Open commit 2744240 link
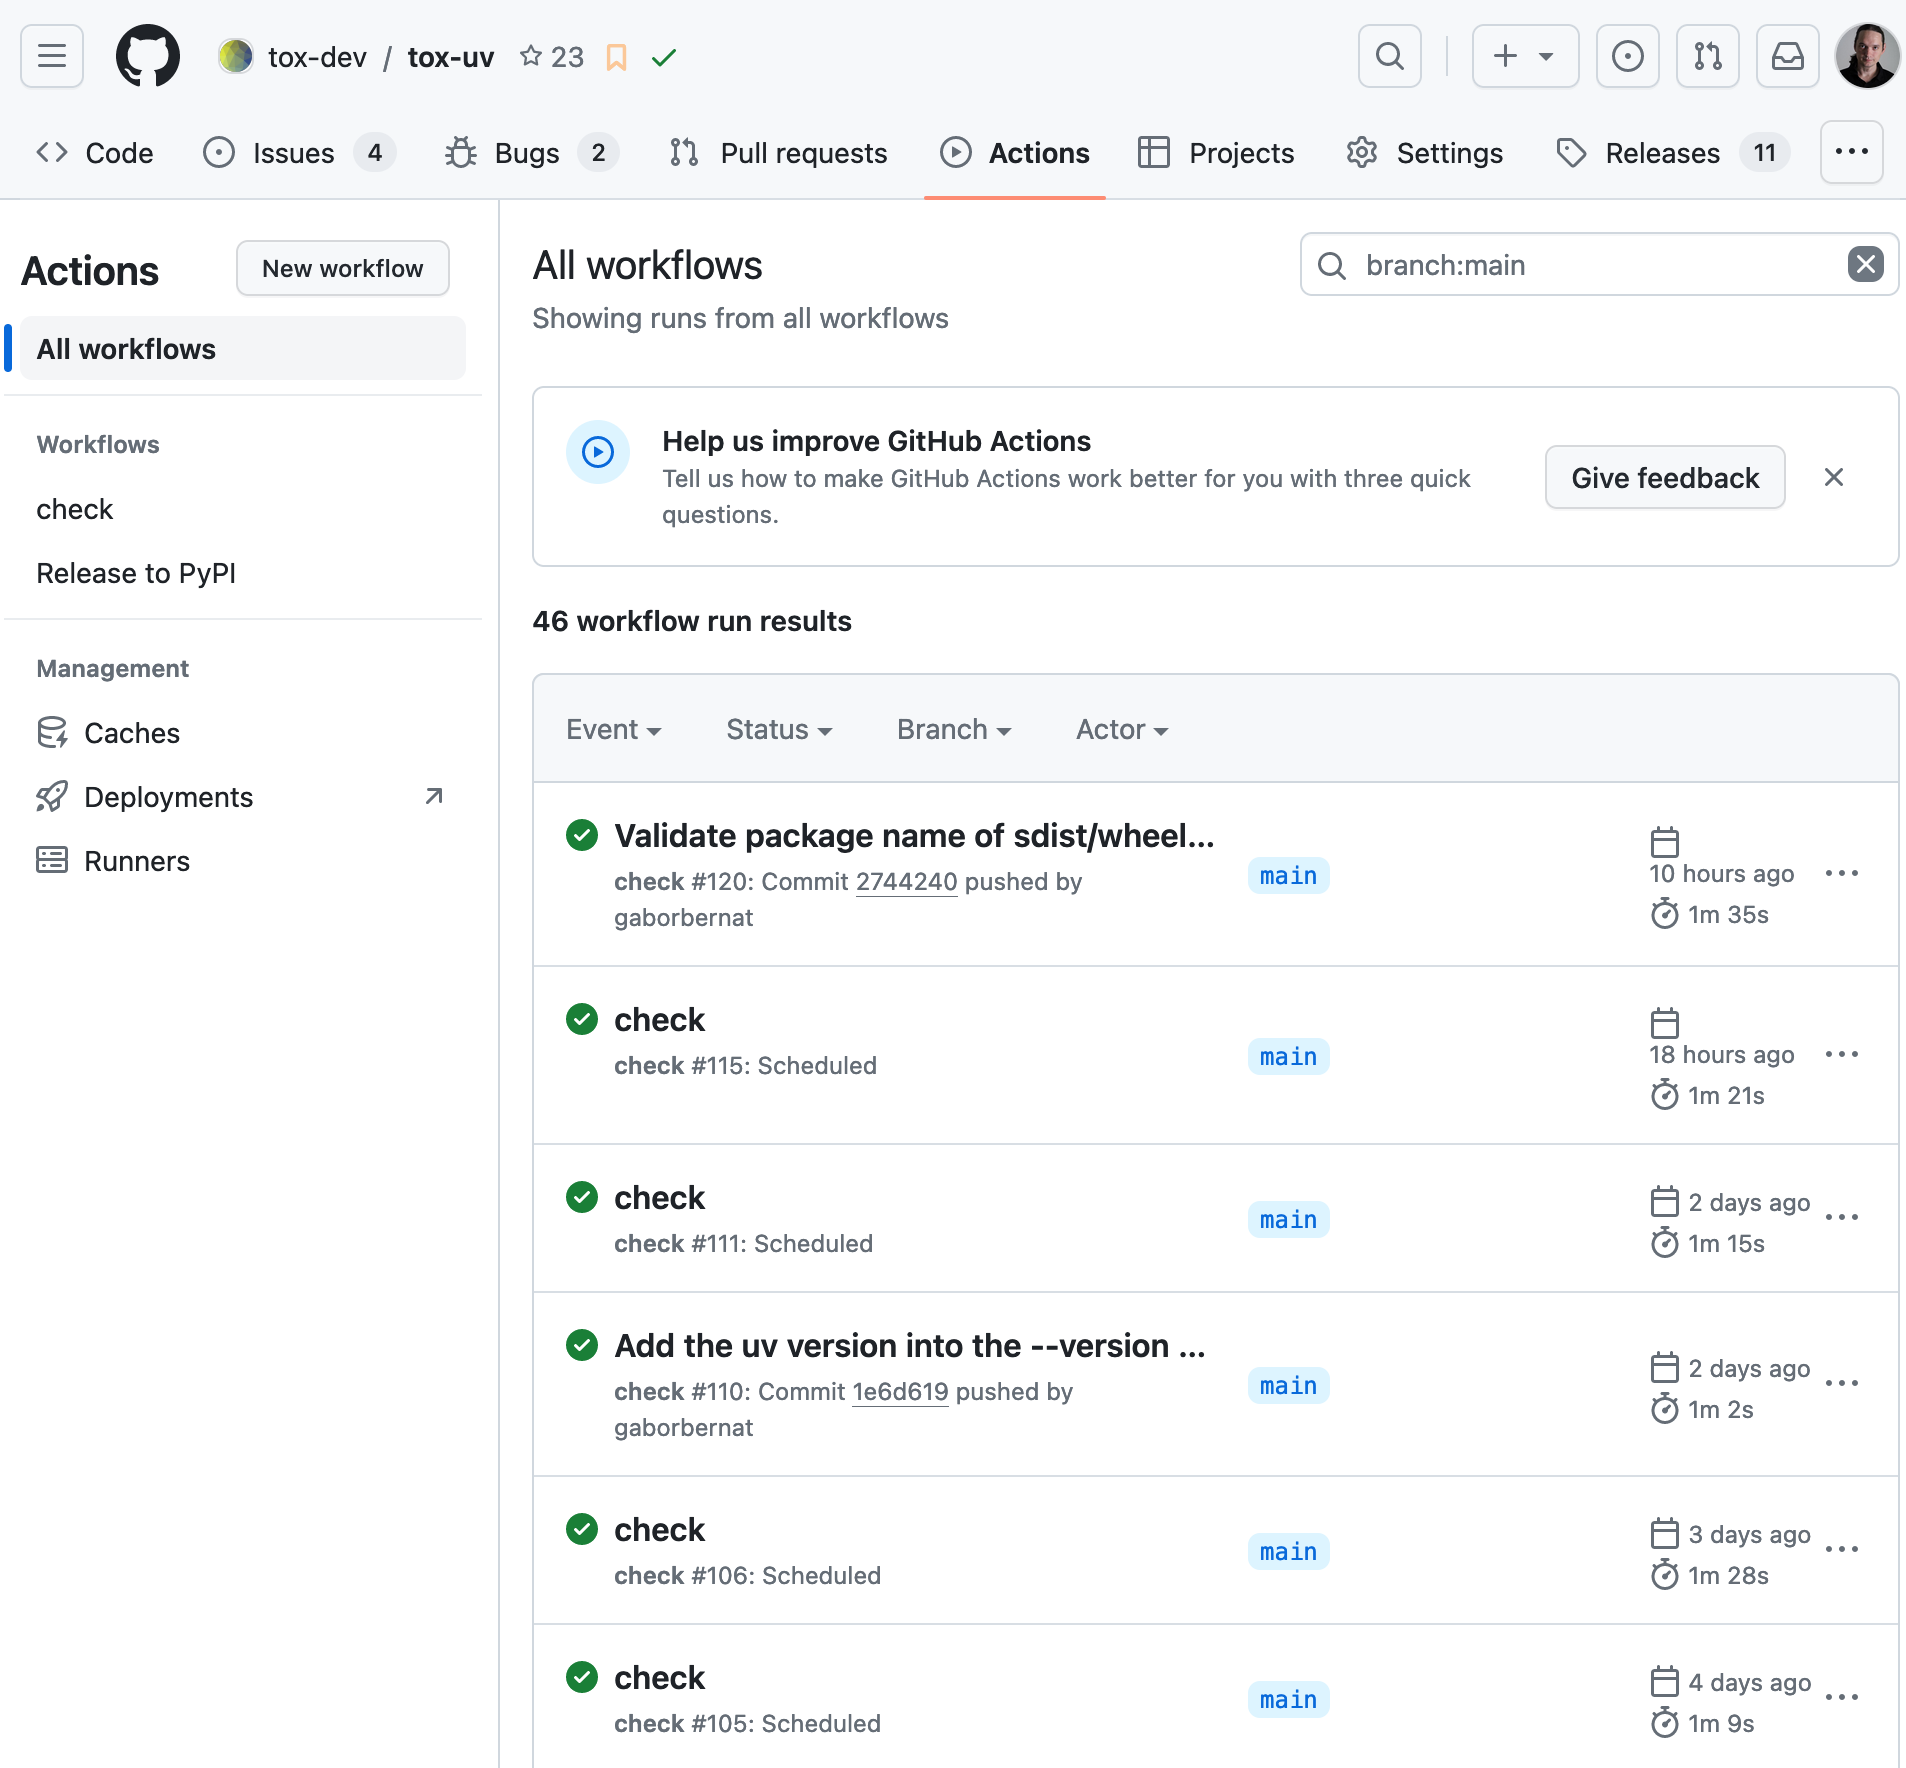The image size is (1906, 1768). [906, 881]
